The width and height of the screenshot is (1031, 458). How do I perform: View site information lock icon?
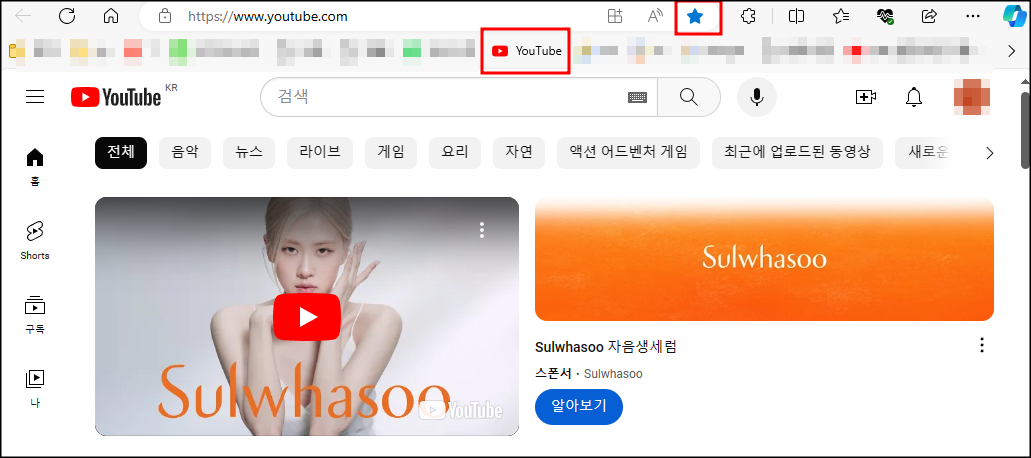165,16
